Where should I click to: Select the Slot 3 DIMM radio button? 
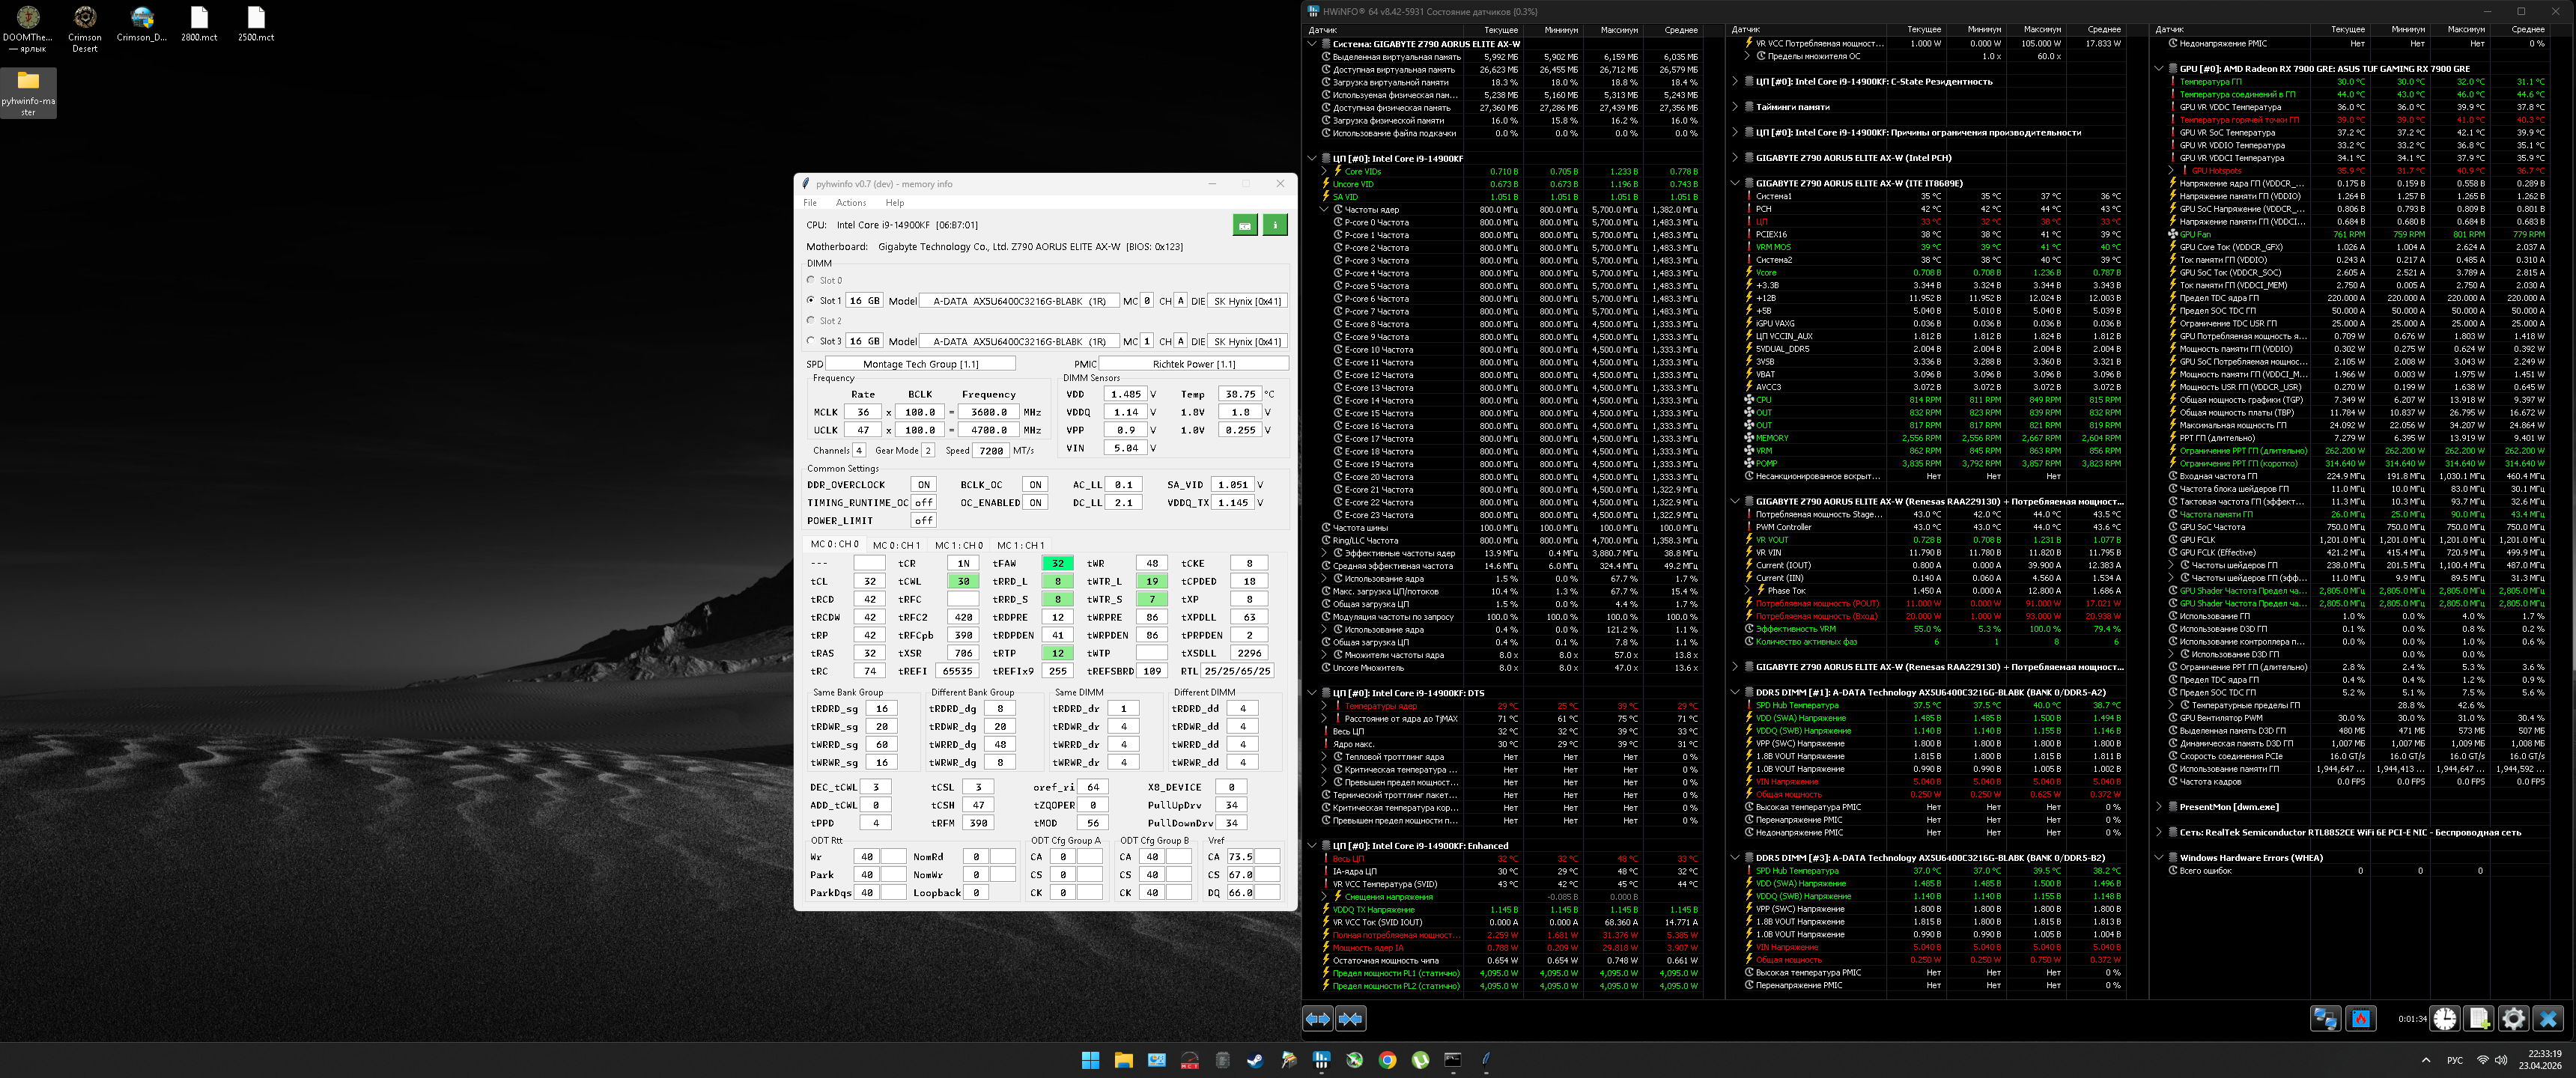tap(811, 340)
